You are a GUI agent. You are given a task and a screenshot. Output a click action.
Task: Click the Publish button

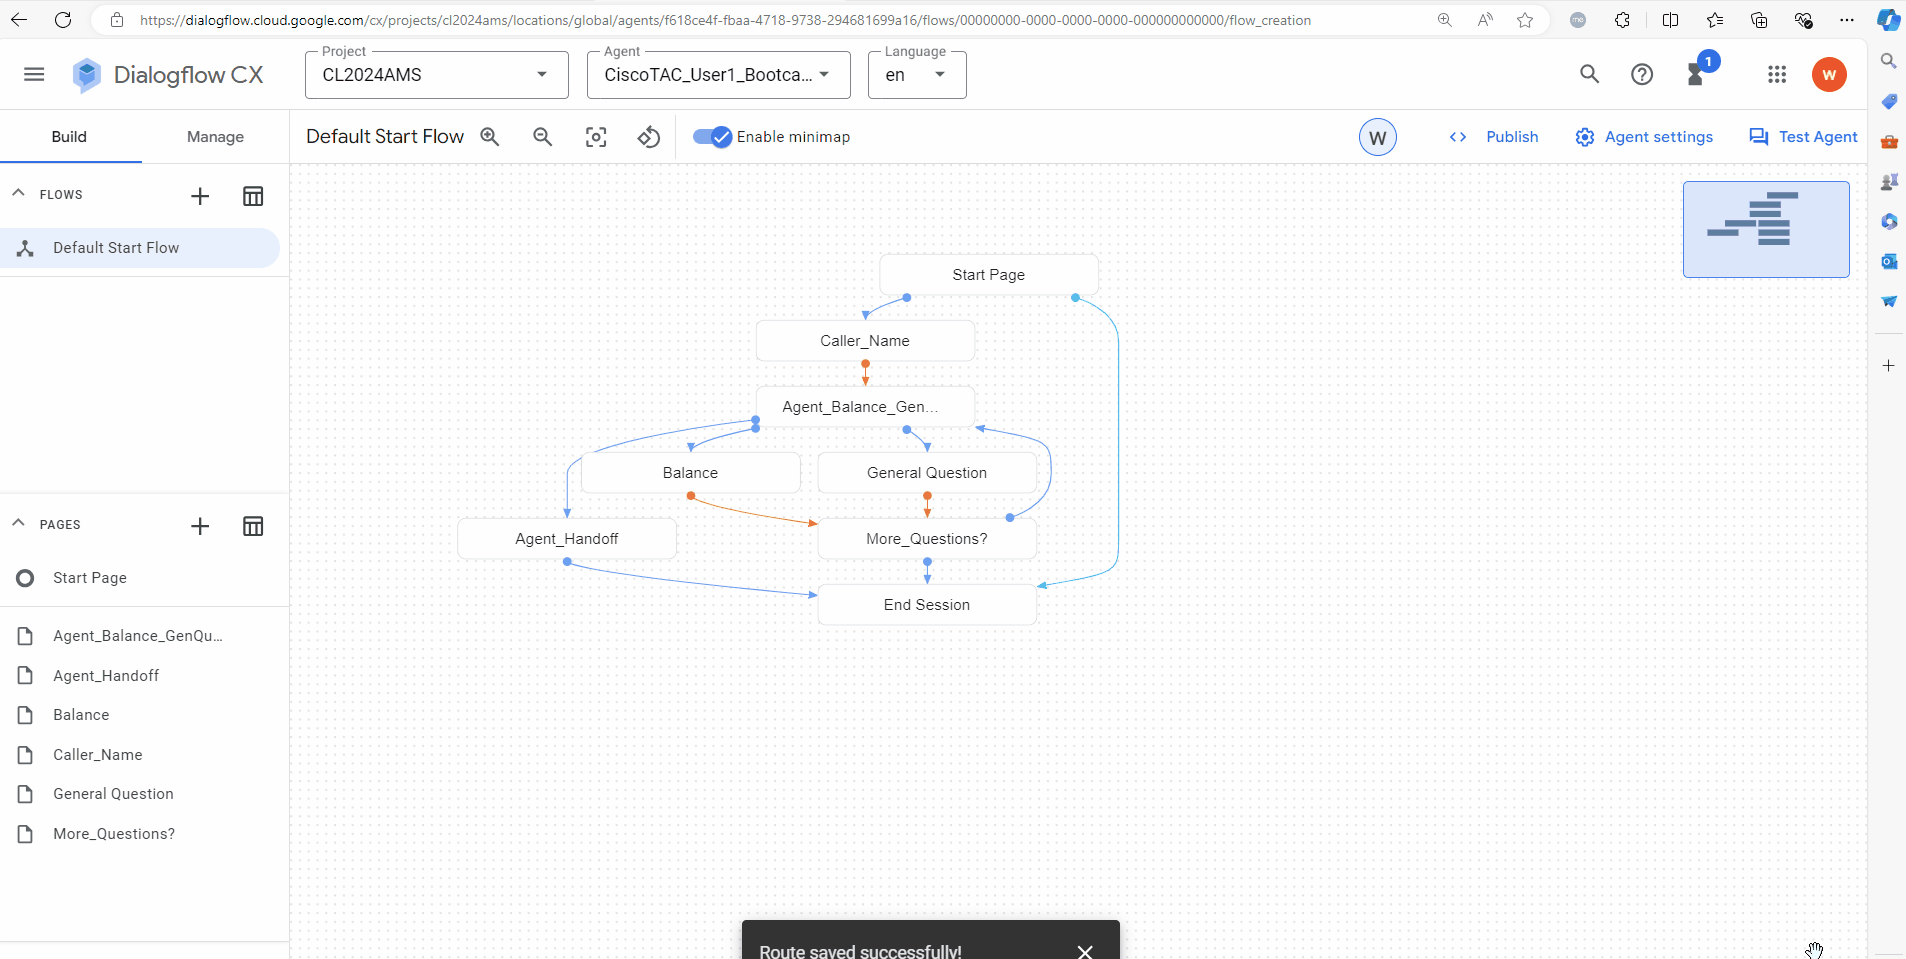coord(1494,137)
